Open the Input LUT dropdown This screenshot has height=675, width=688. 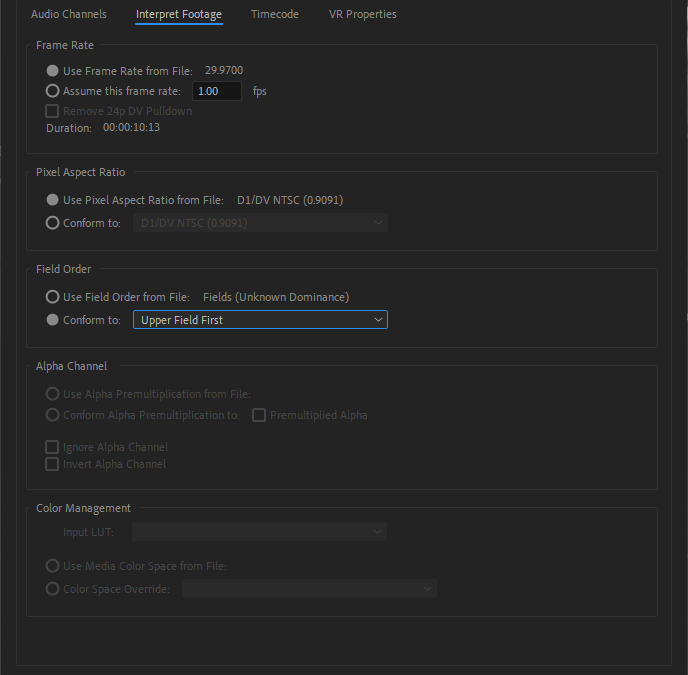click(x=260, y=533)
